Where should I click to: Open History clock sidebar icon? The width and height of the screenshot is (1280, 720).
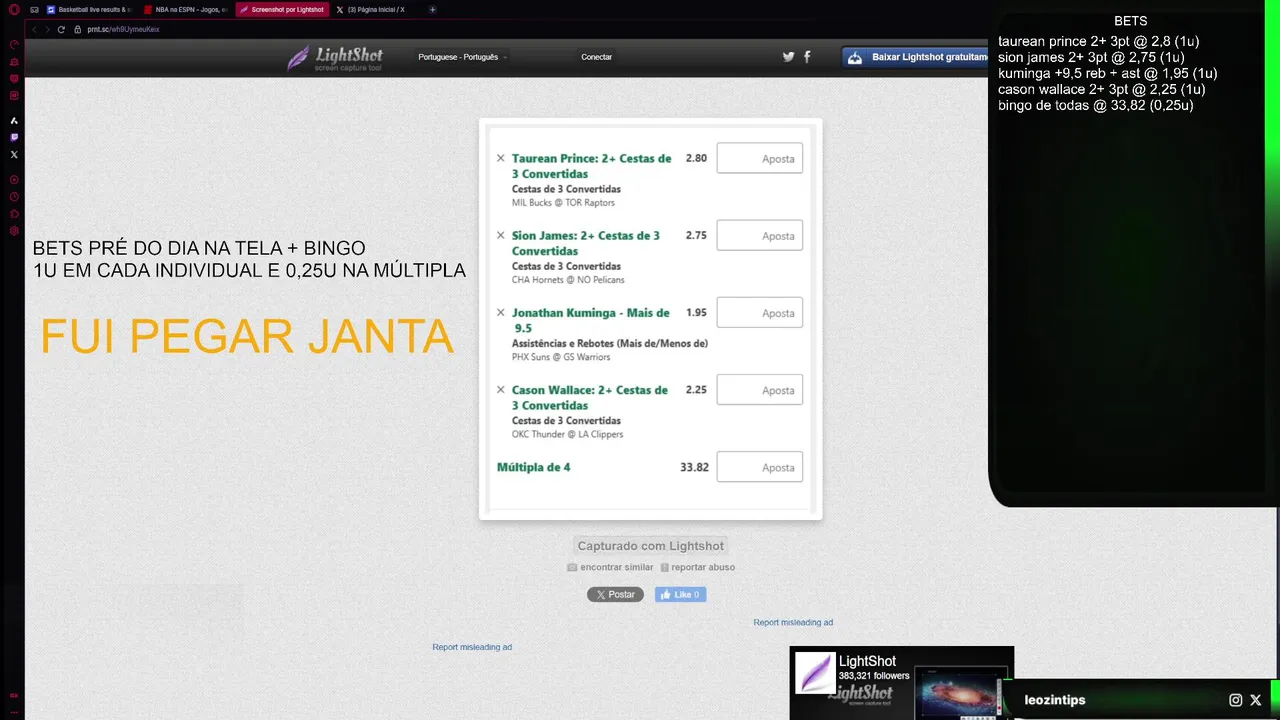click(x=14, y=197)
